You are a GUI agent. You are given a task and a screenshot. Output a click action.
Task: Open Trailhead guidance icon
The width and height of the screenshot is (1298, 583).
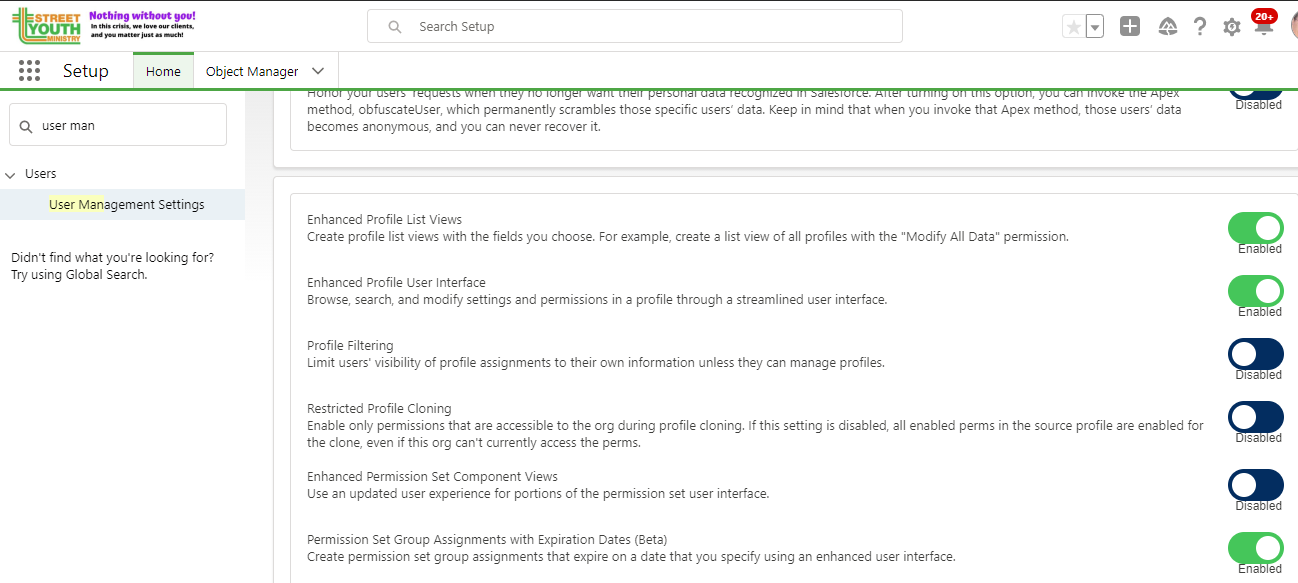point(1167,27)
